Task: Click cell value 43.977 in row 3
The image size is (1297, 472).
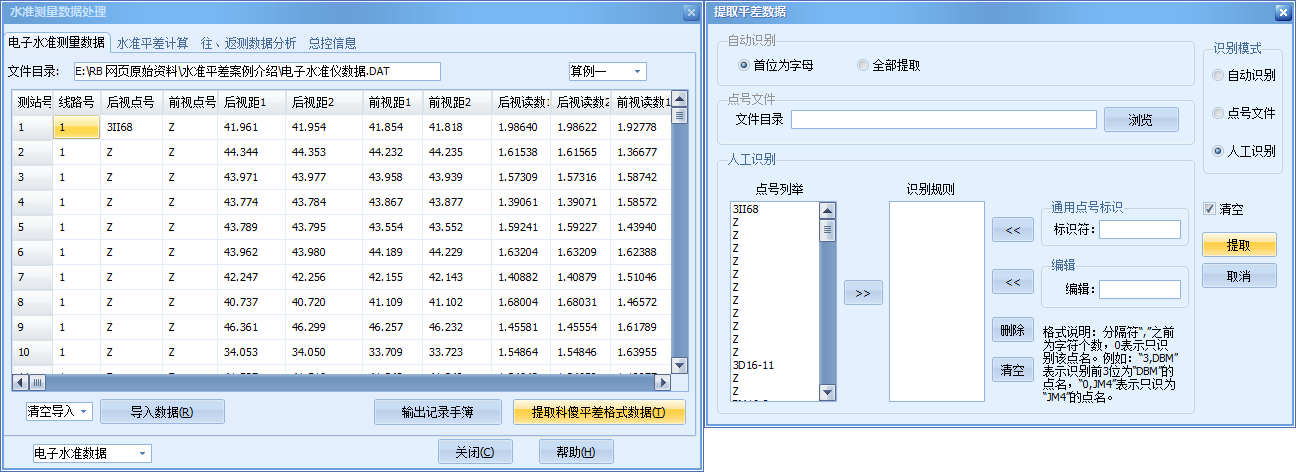Action: [x=324, y=177]
